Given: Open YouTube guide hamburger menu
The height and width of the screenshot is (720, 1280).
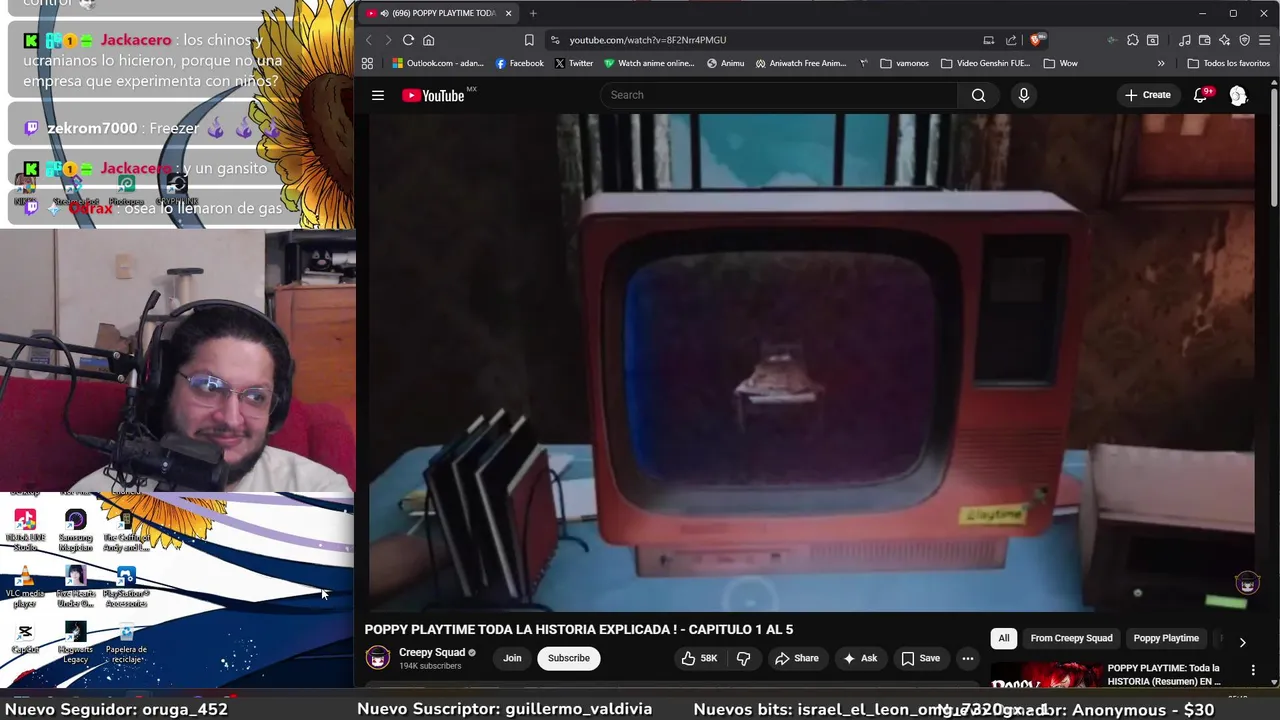Looking at the screenshot, I should (378, 95).
